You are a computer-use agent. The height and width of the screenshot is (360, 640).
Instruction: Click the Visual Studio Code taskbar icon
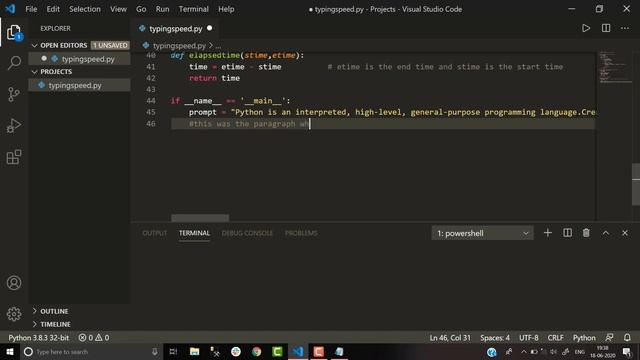point(298,351)
